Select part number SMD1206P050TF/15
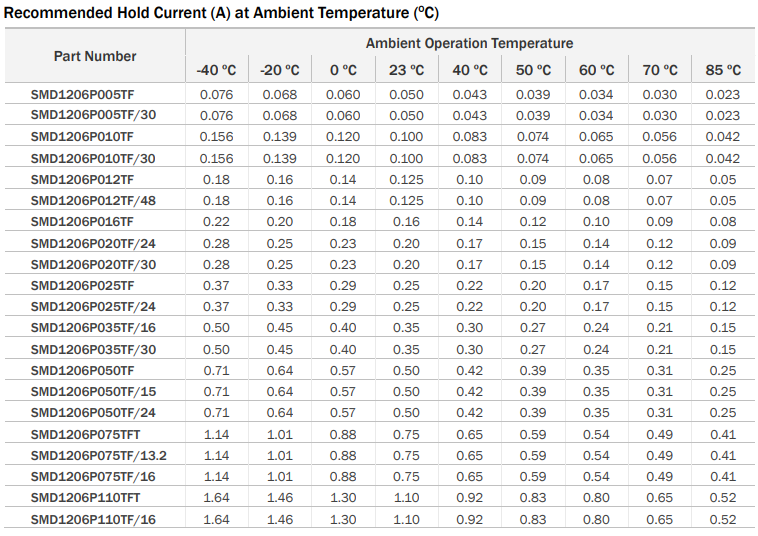Viewport: 758px width, 536px height. click(93, 391)
